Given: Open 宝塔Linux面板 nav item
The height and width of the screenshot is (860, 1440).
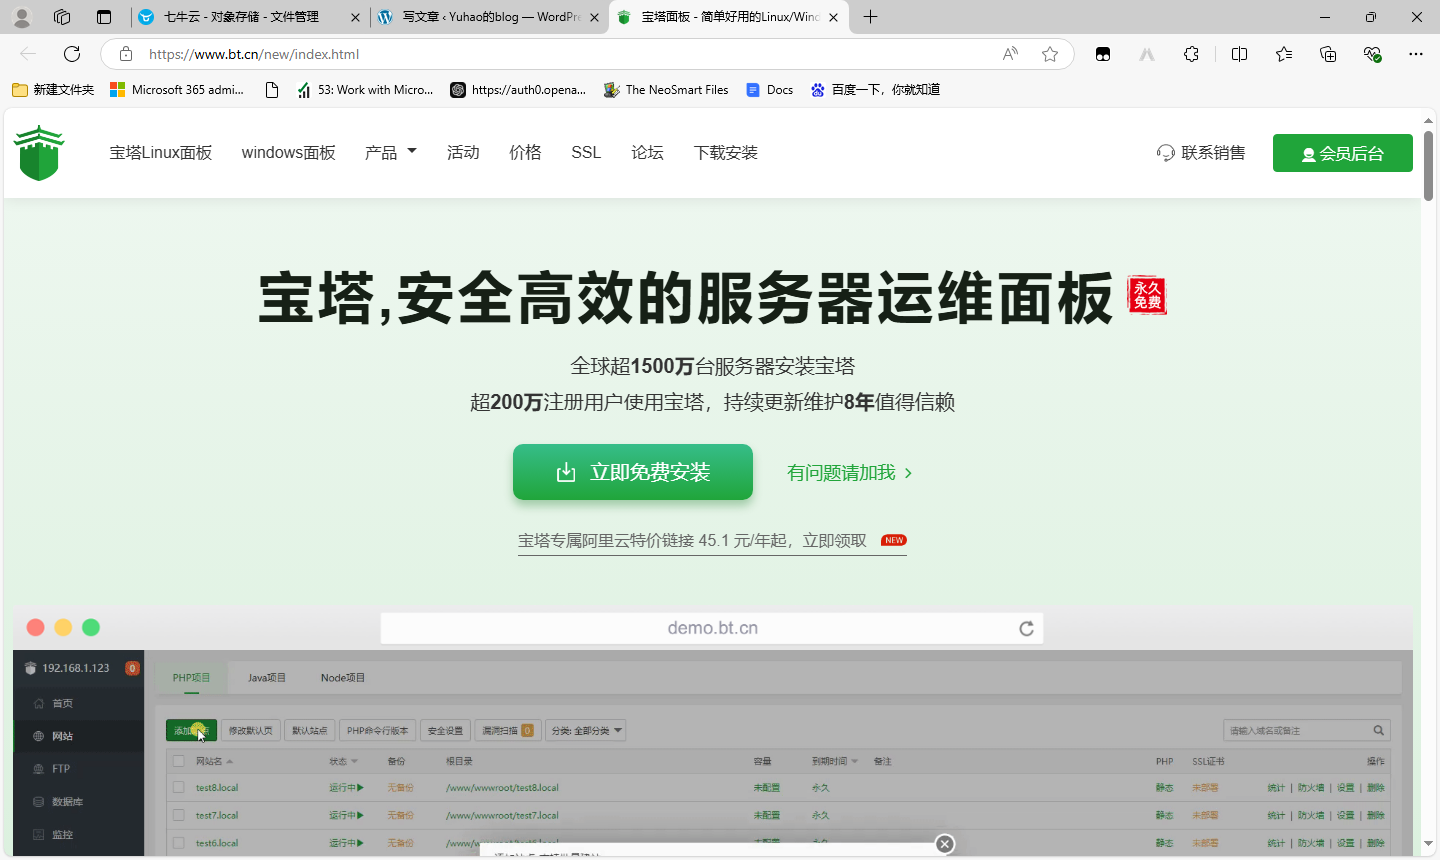Looking at the screenshot, I should pyautogui.click(x=161, y=153).
